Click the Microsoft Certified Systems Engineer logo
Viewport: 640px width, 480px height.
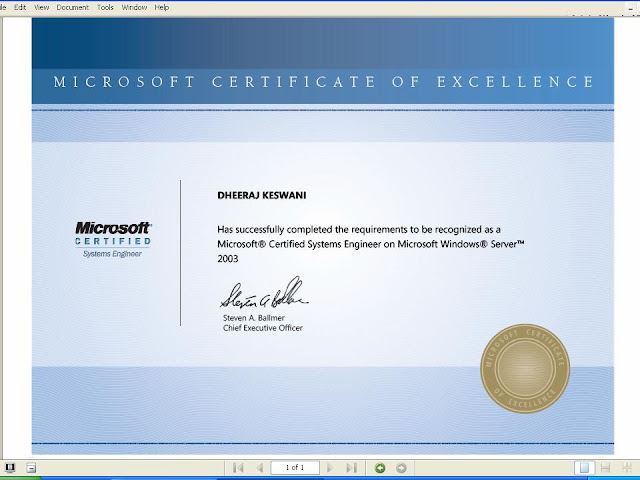tap(113, 240)
